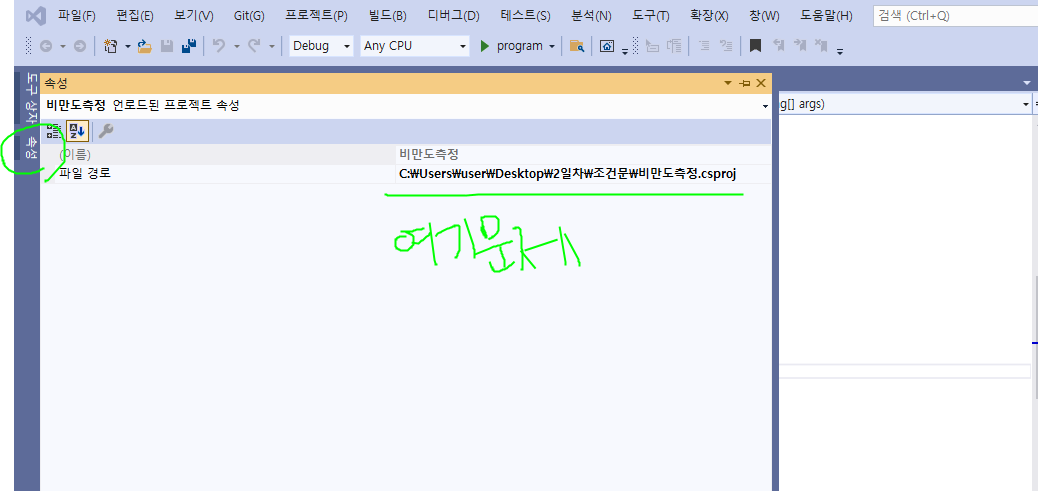Open the 파일(F) menu
Viewport: 1038px width, 491px height.
click(77, 16)
